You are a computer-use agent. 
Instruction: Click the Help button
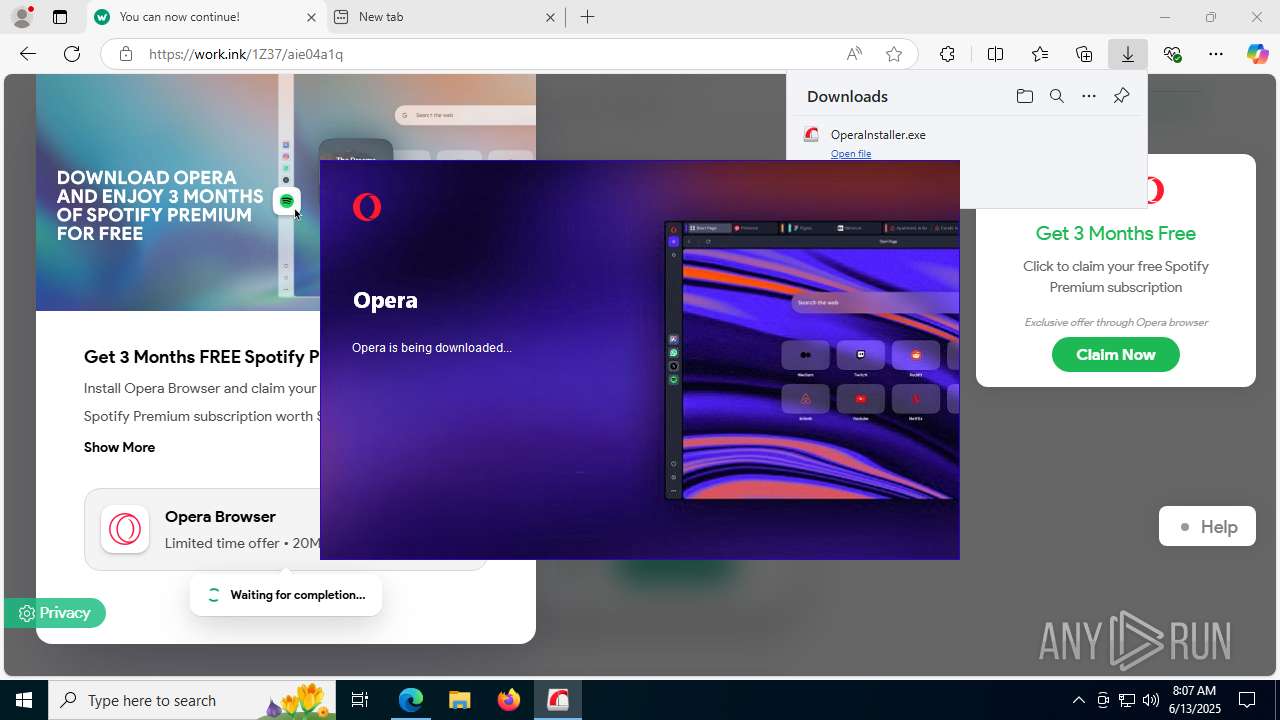coord(1207,527)
